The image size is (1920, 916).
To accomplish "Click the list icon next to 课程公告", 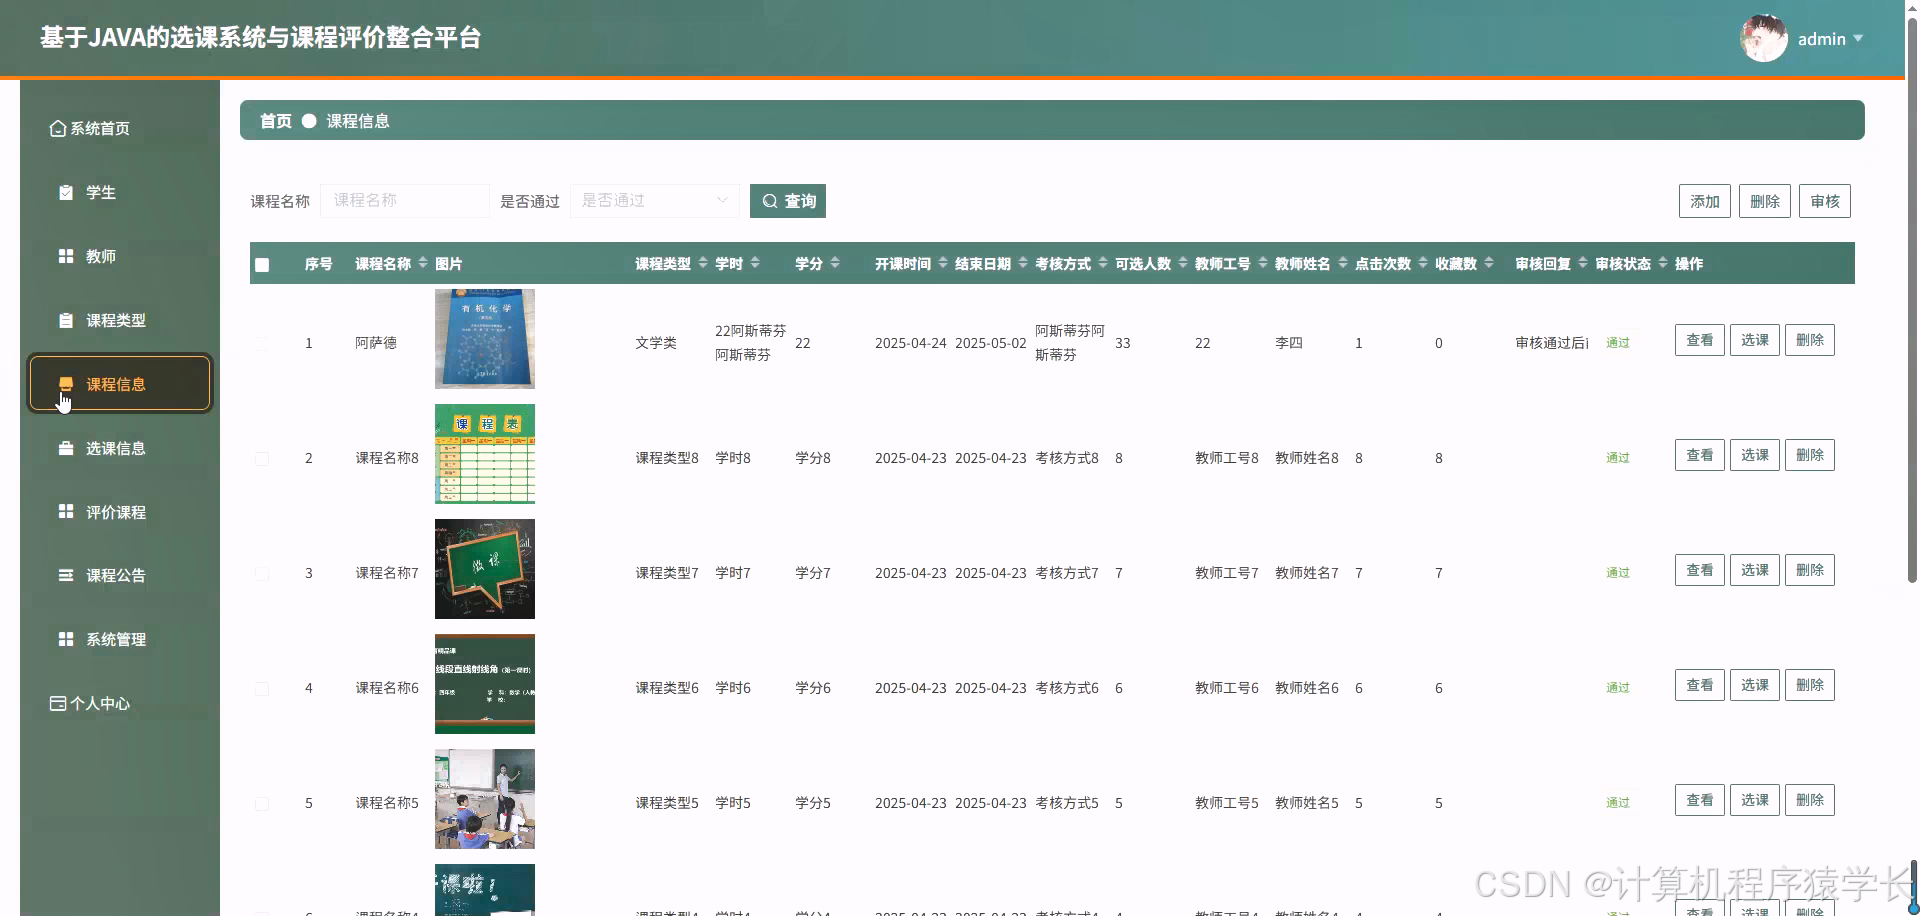I will (66, 575).
